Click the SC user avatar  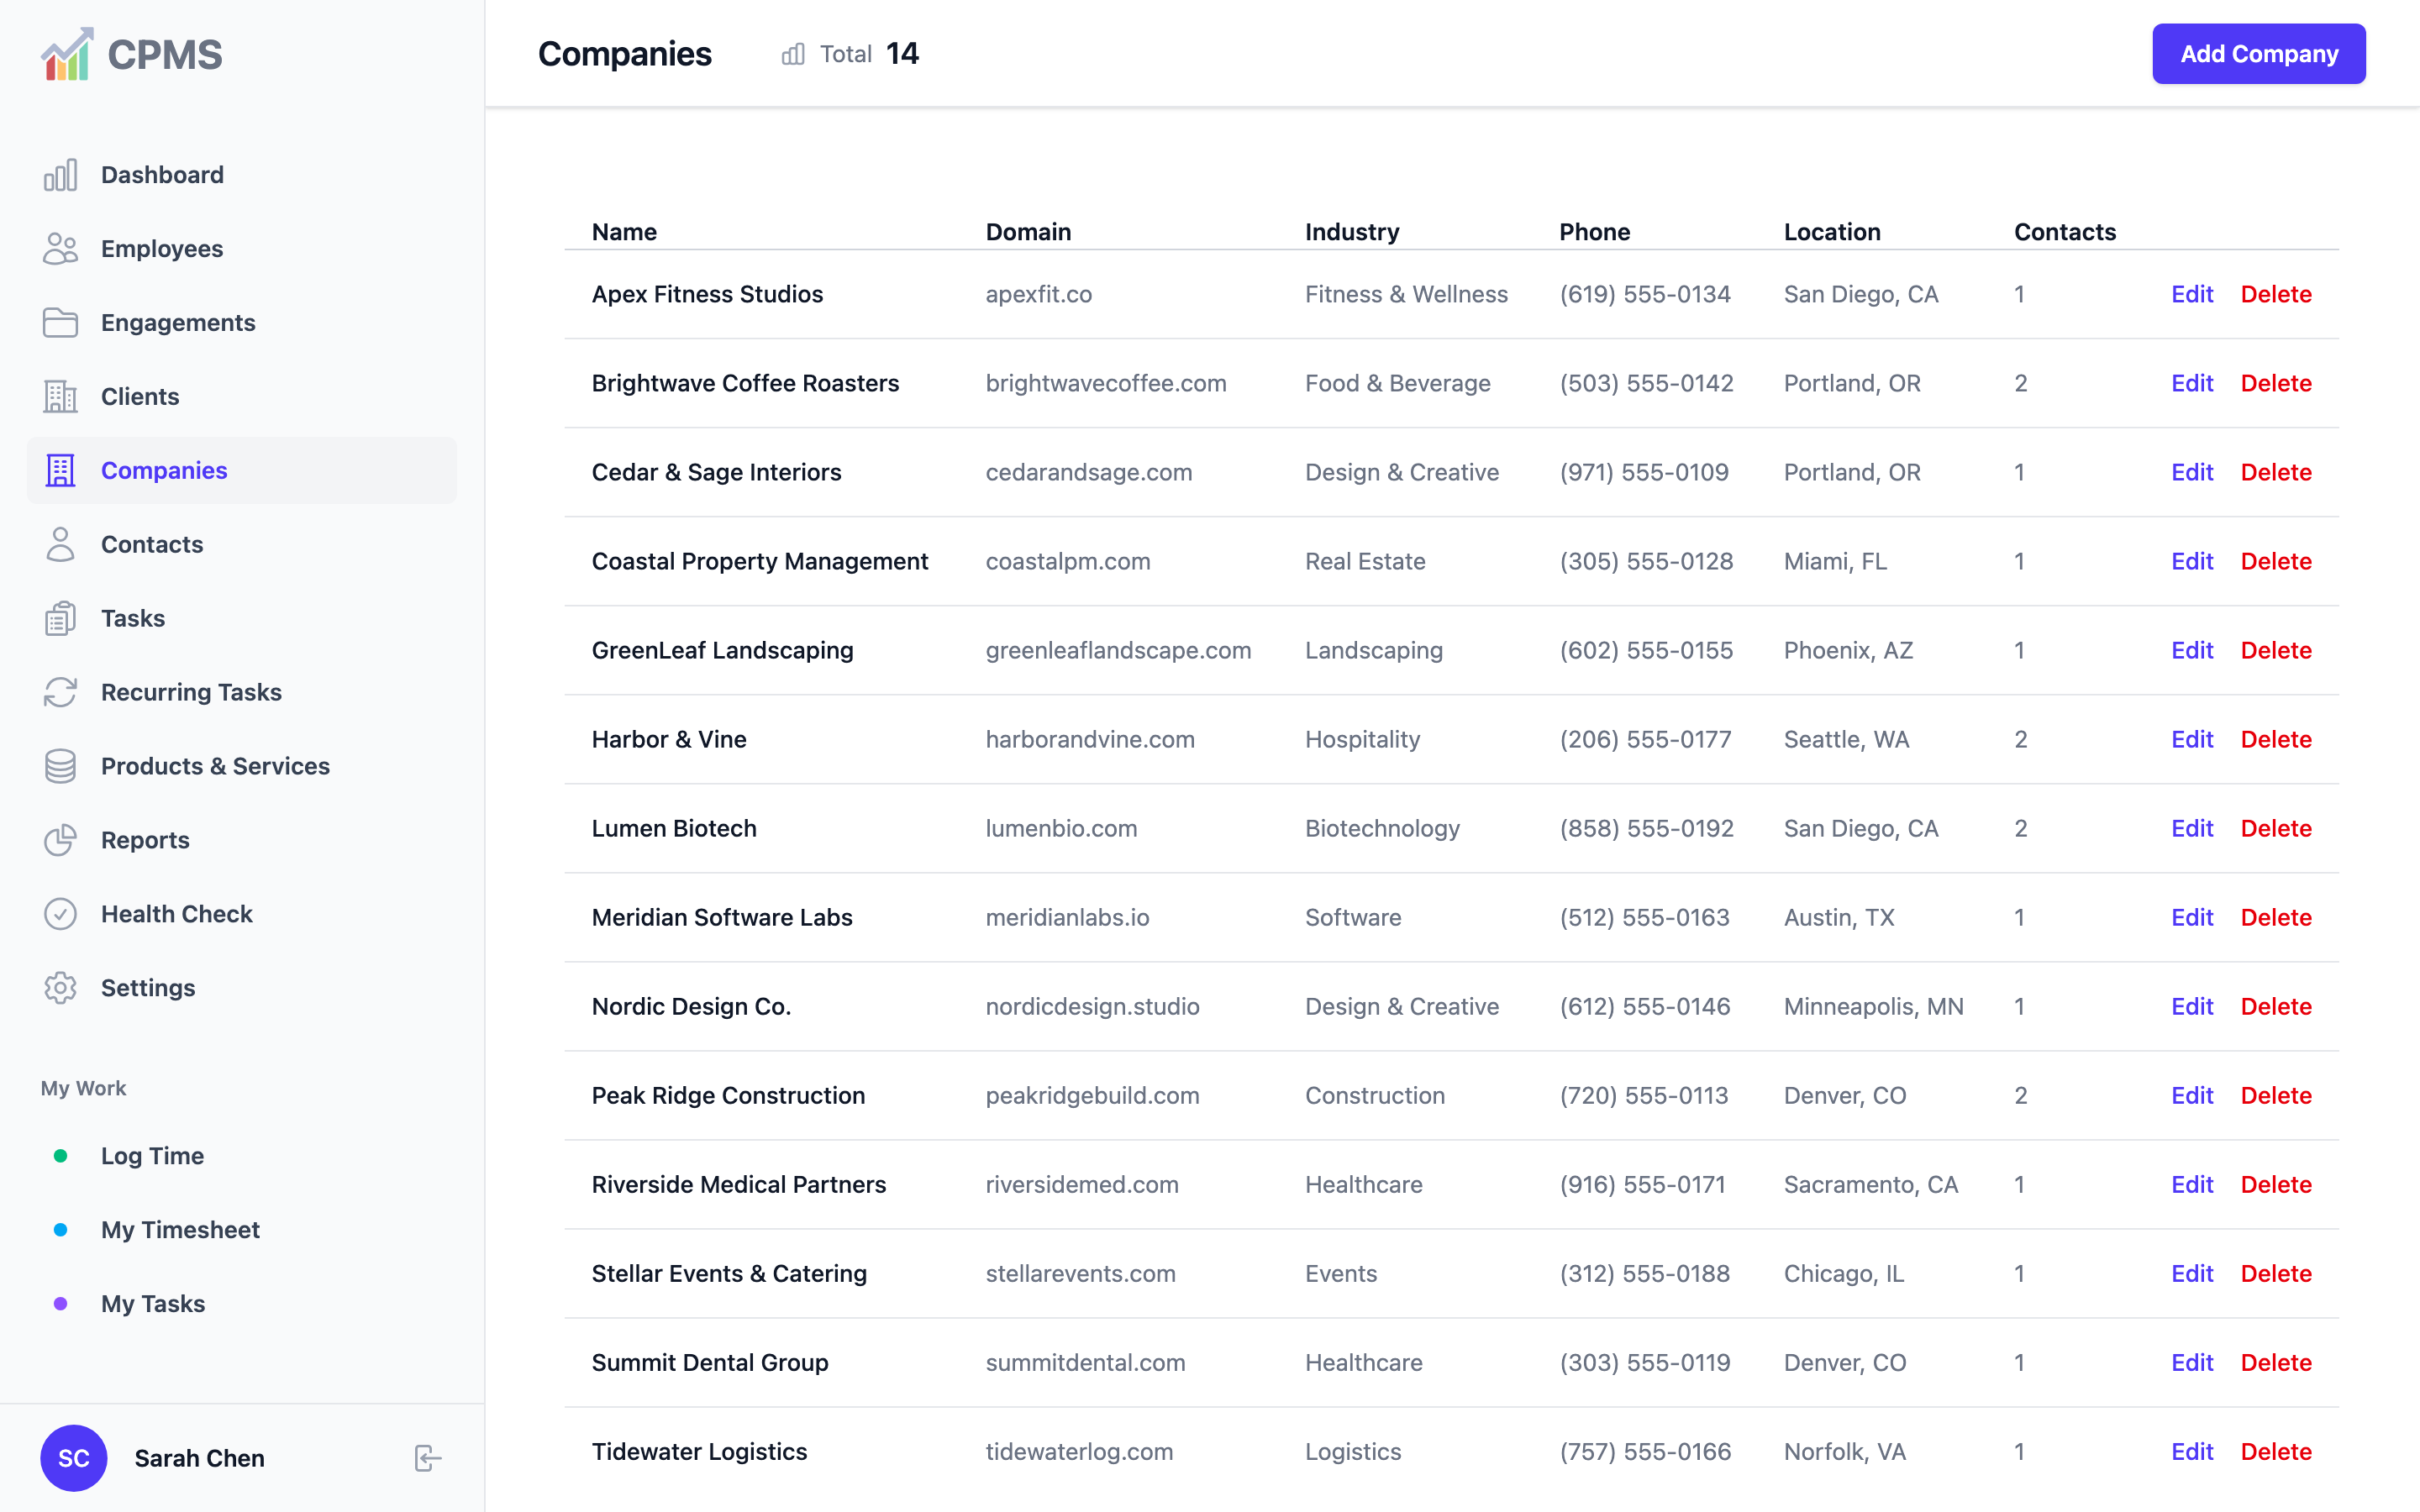(73, 1458)
